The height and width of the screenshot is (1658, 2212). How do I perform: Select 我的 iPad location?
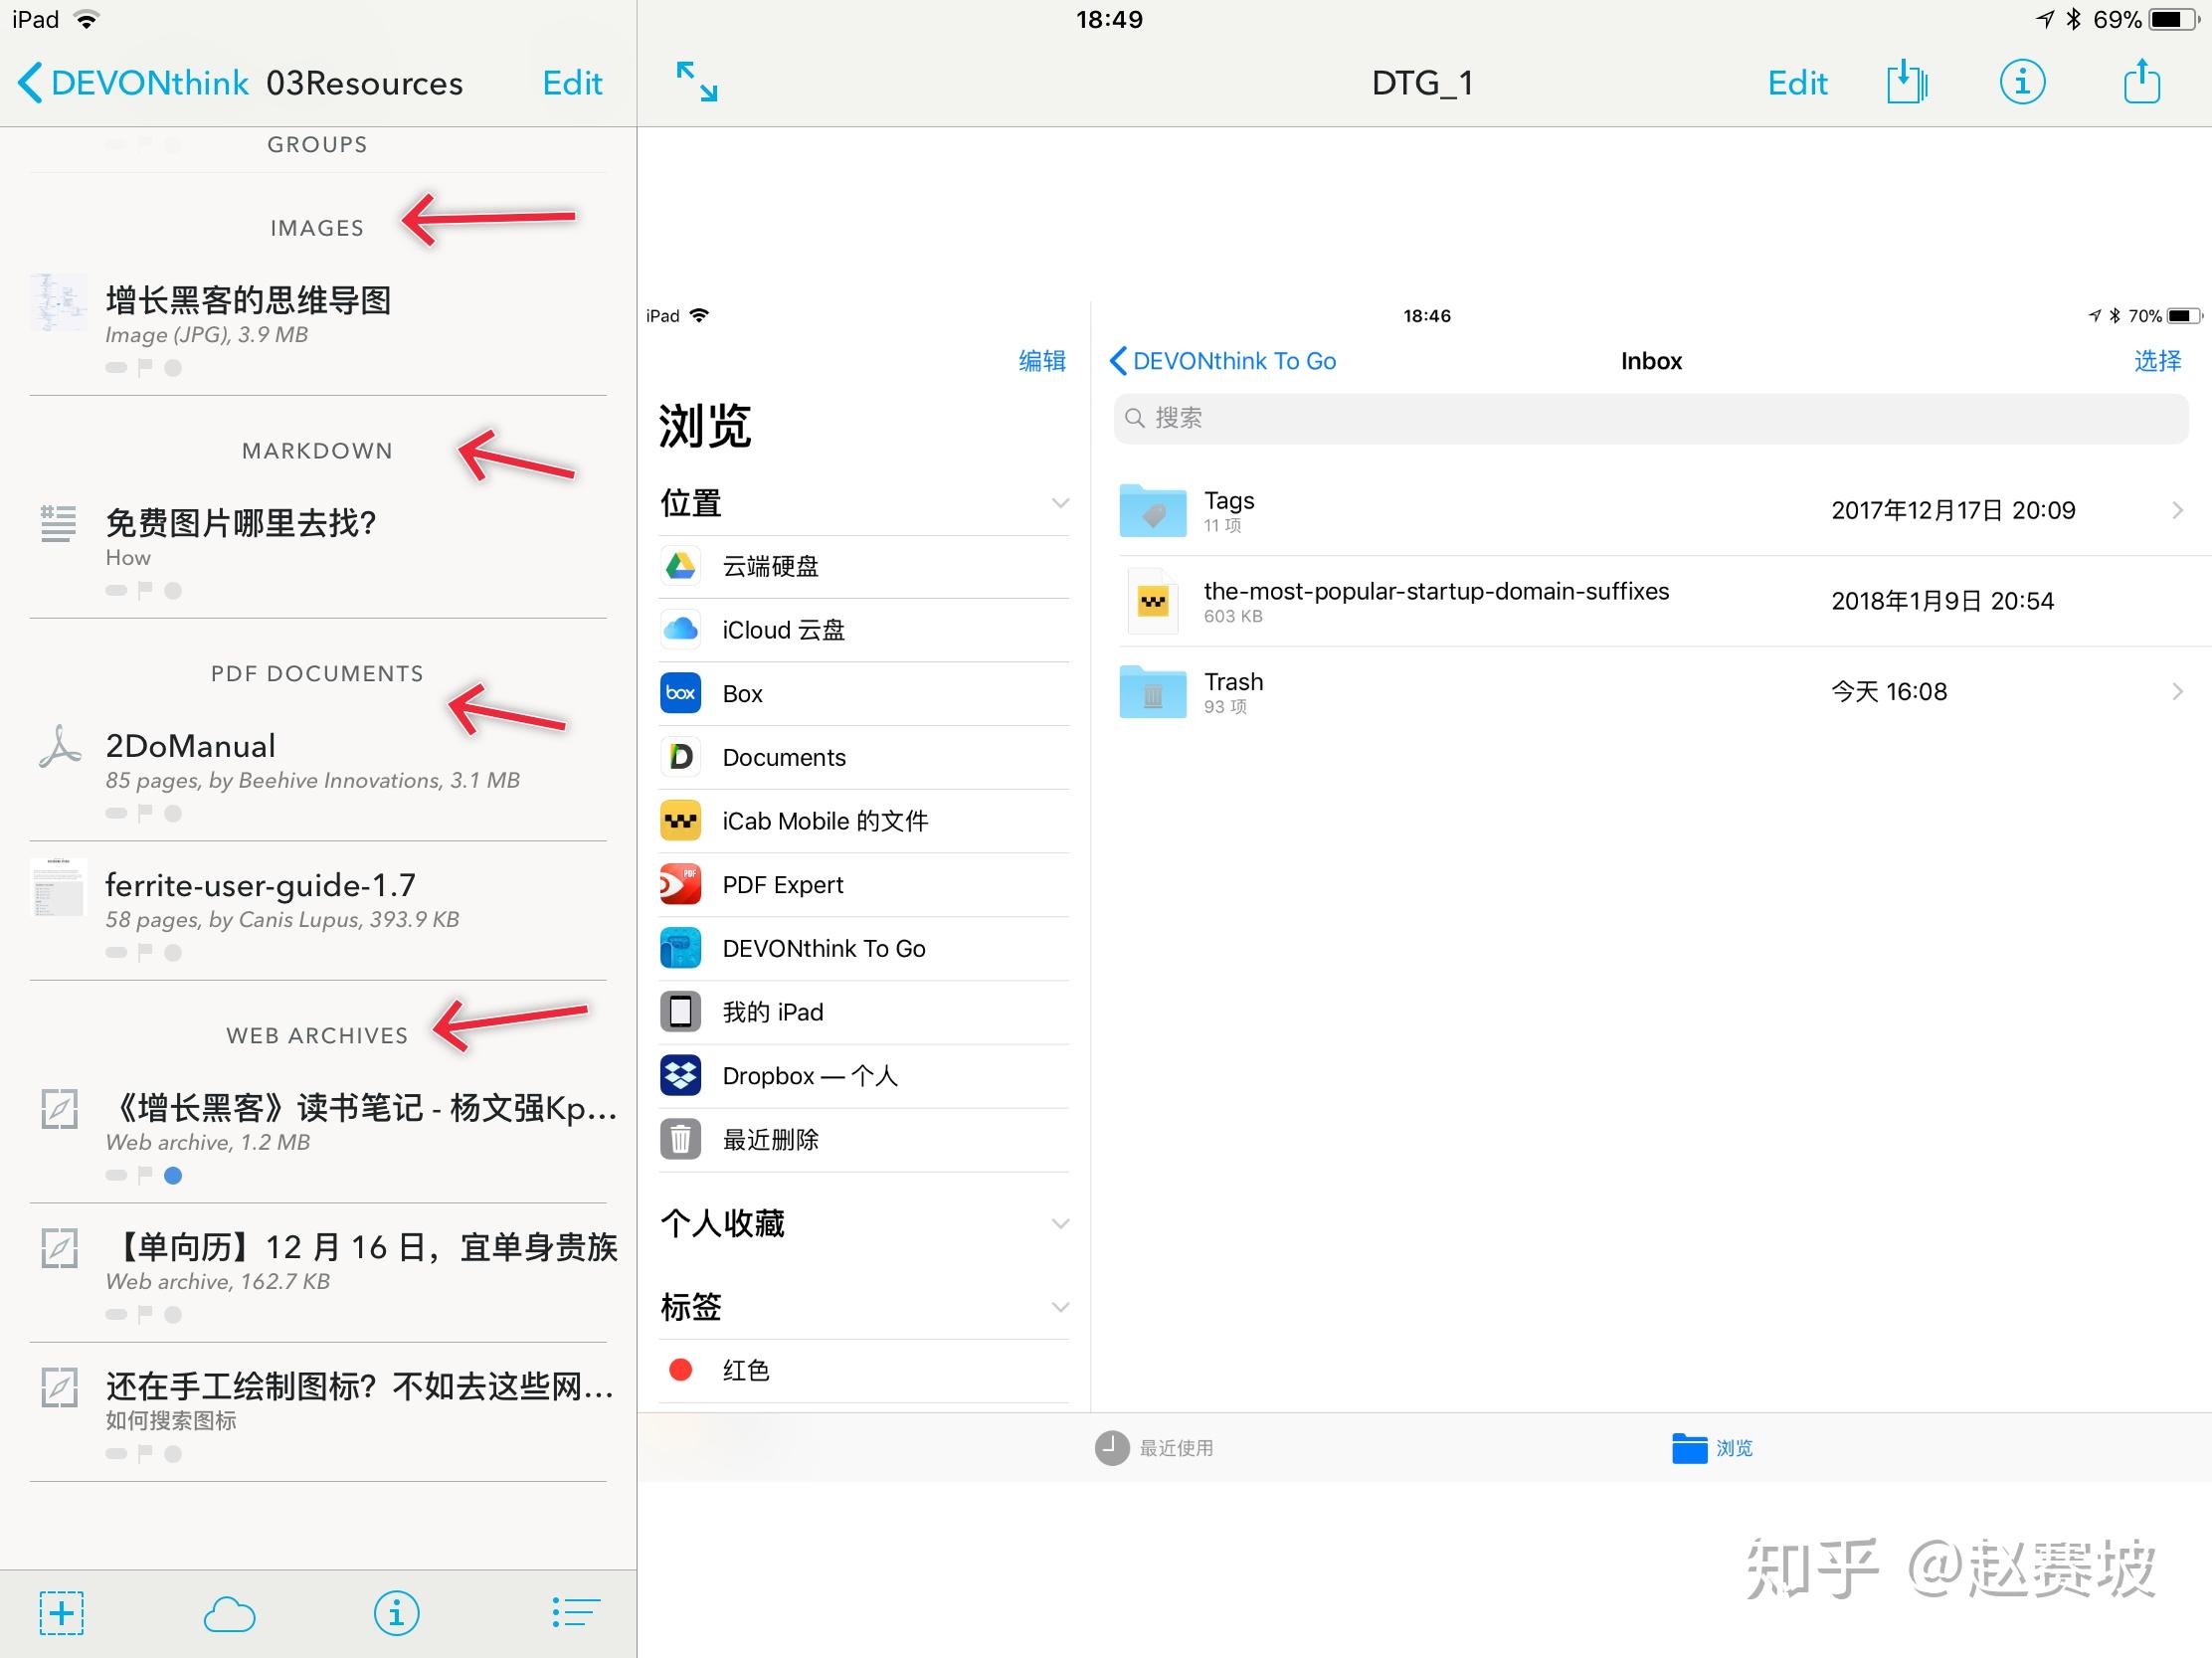864,1012
